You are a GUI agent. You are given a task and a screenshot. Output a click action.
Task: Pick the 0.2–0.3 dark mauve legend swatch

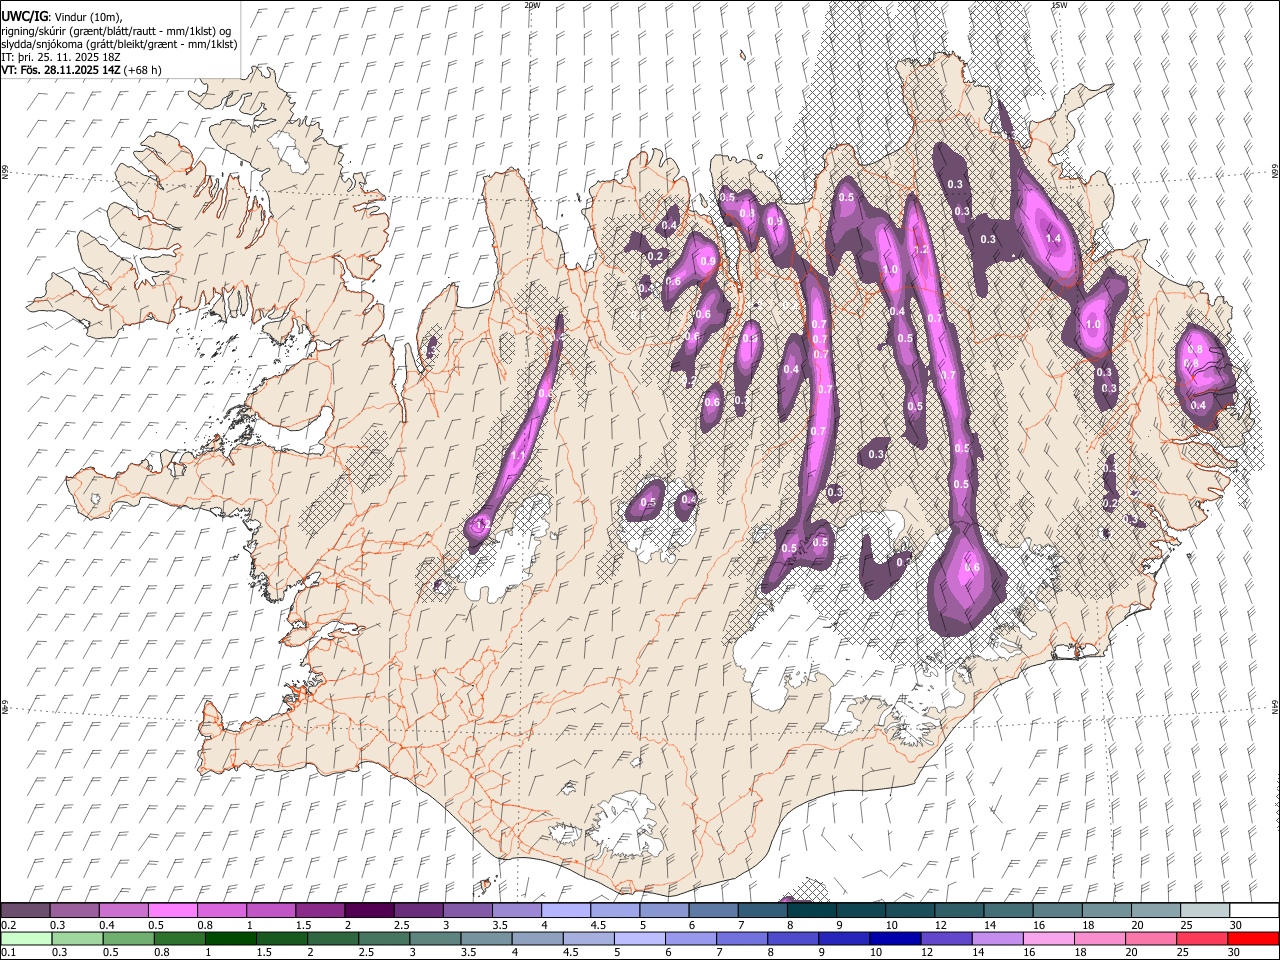25,910
